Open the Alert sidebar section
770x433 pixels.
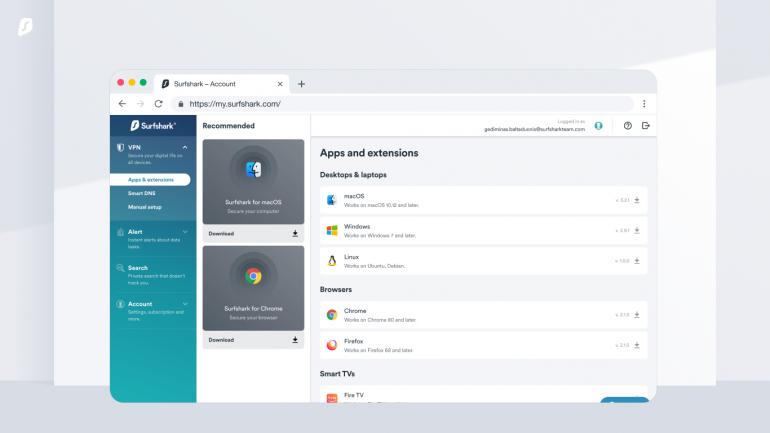coord(153,239)
